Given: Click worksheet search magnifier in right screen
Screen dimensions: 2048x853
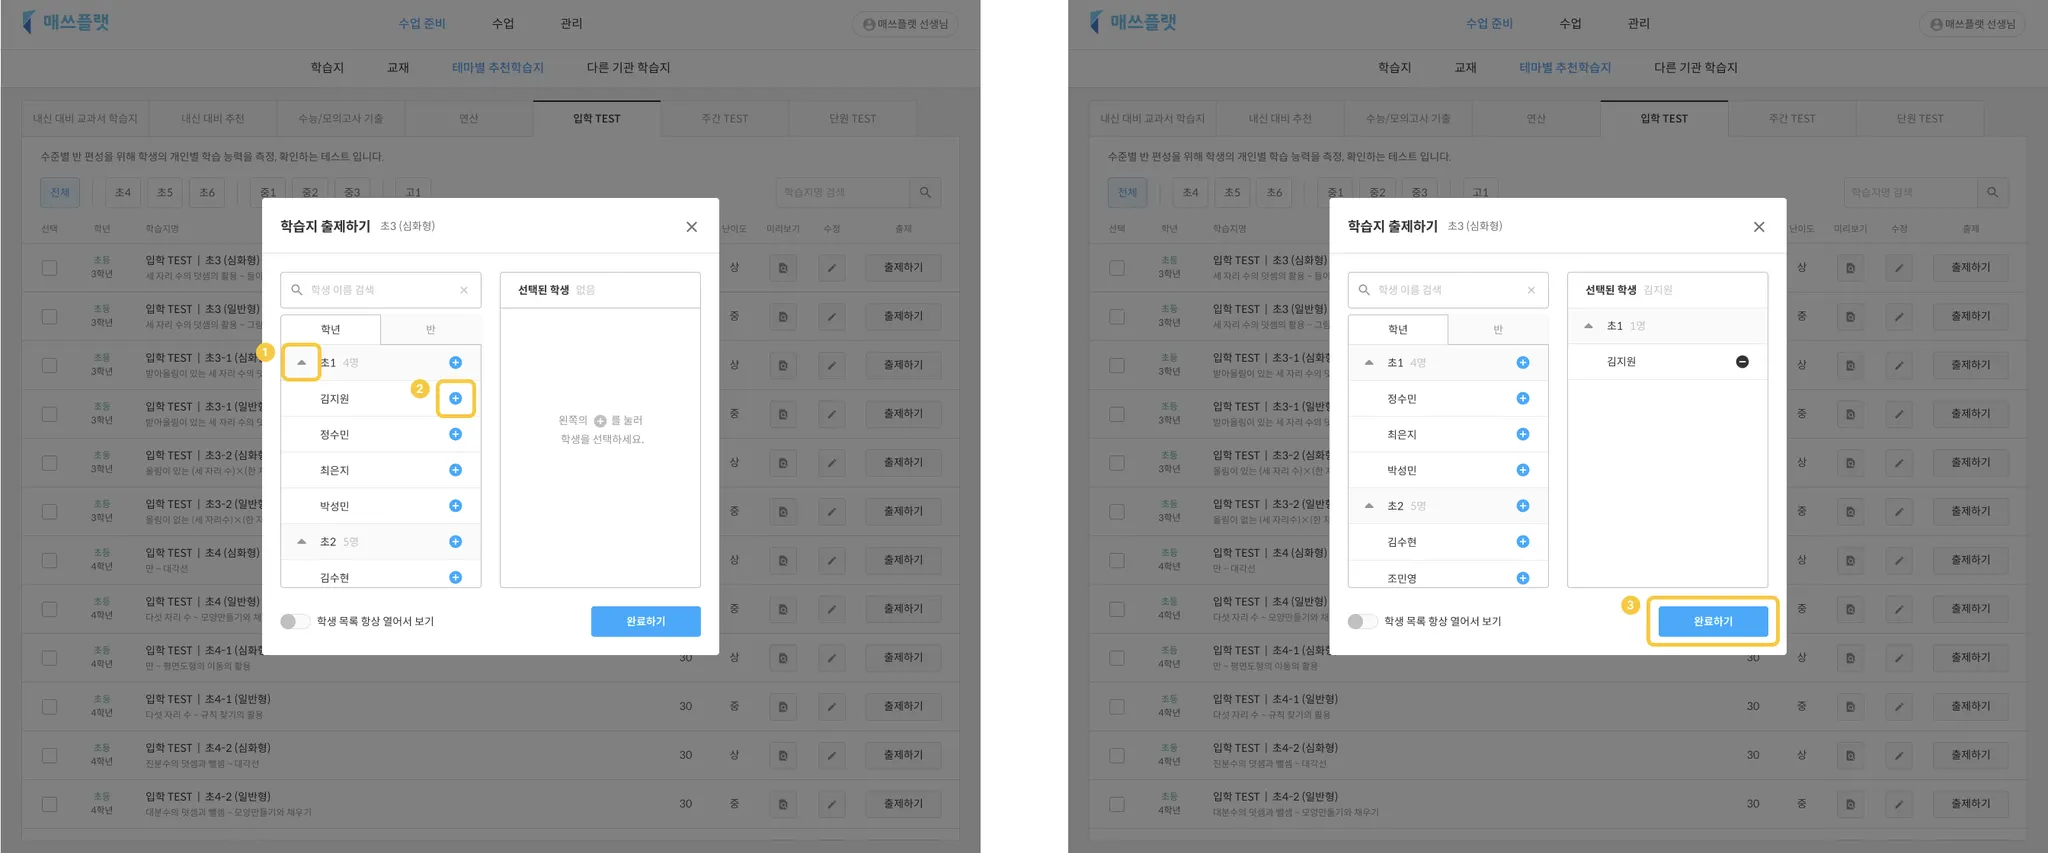Looking at the screenshot, I should coord(1992,192).
